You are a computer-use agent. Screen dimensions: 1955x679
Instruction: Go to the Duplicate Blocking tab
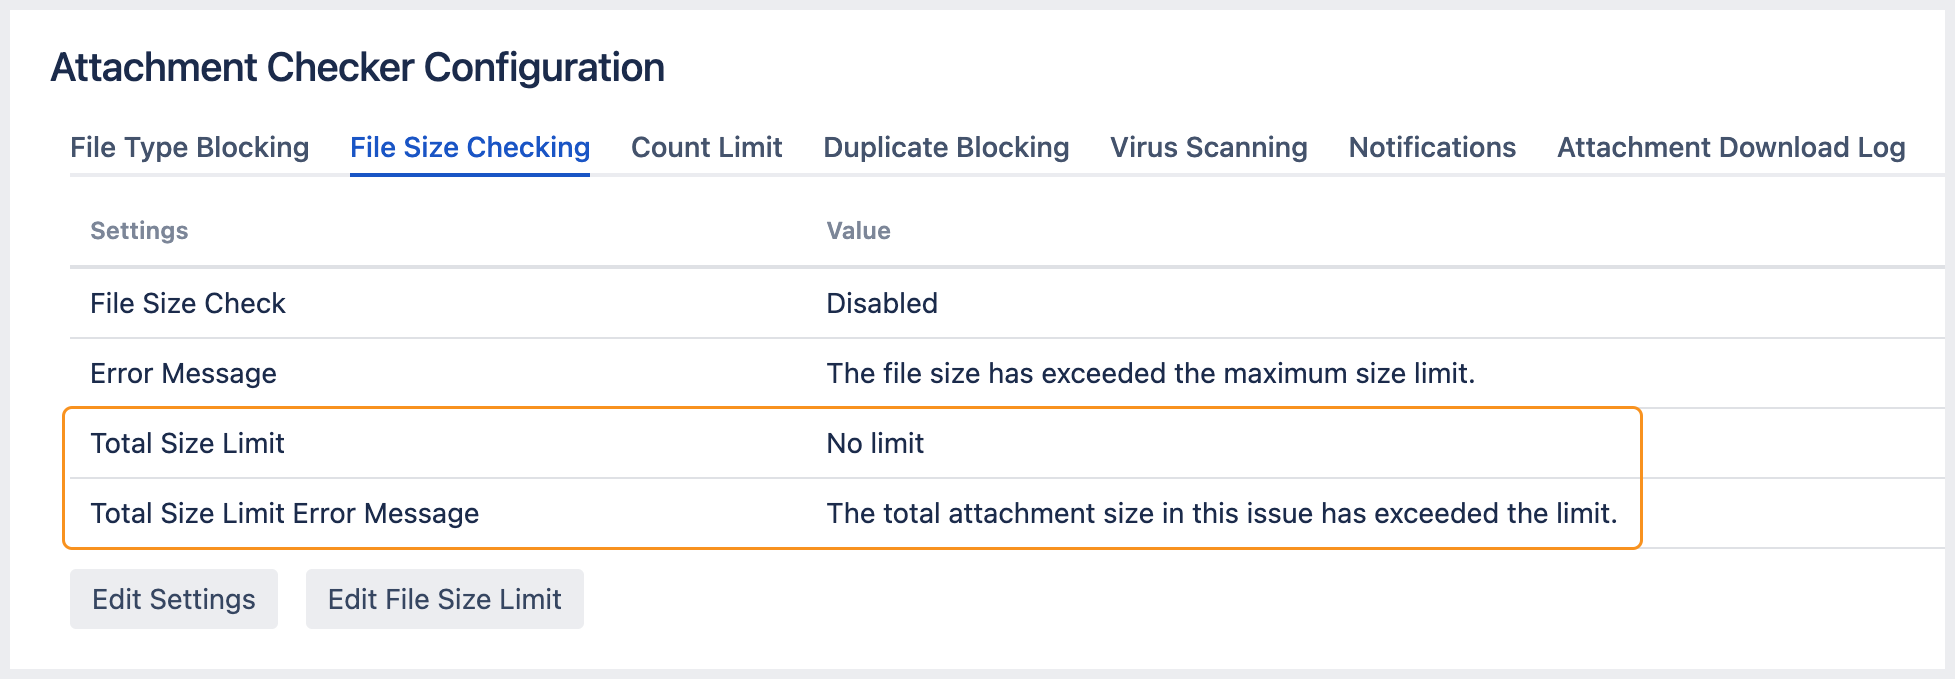pos(946,148)
